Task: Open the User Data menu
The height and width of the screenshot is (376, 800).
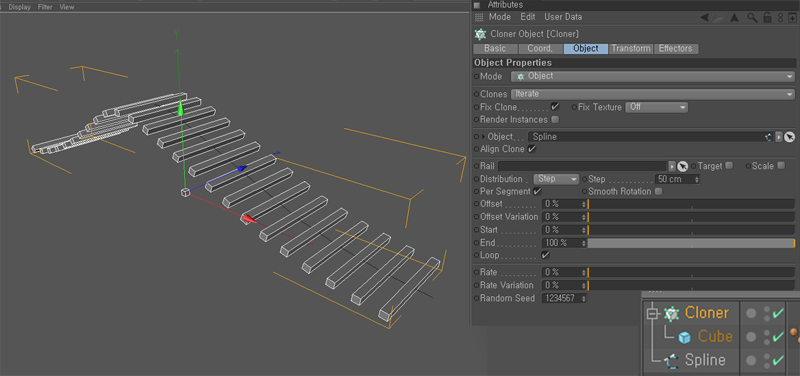Action: [x=563, y=17]
